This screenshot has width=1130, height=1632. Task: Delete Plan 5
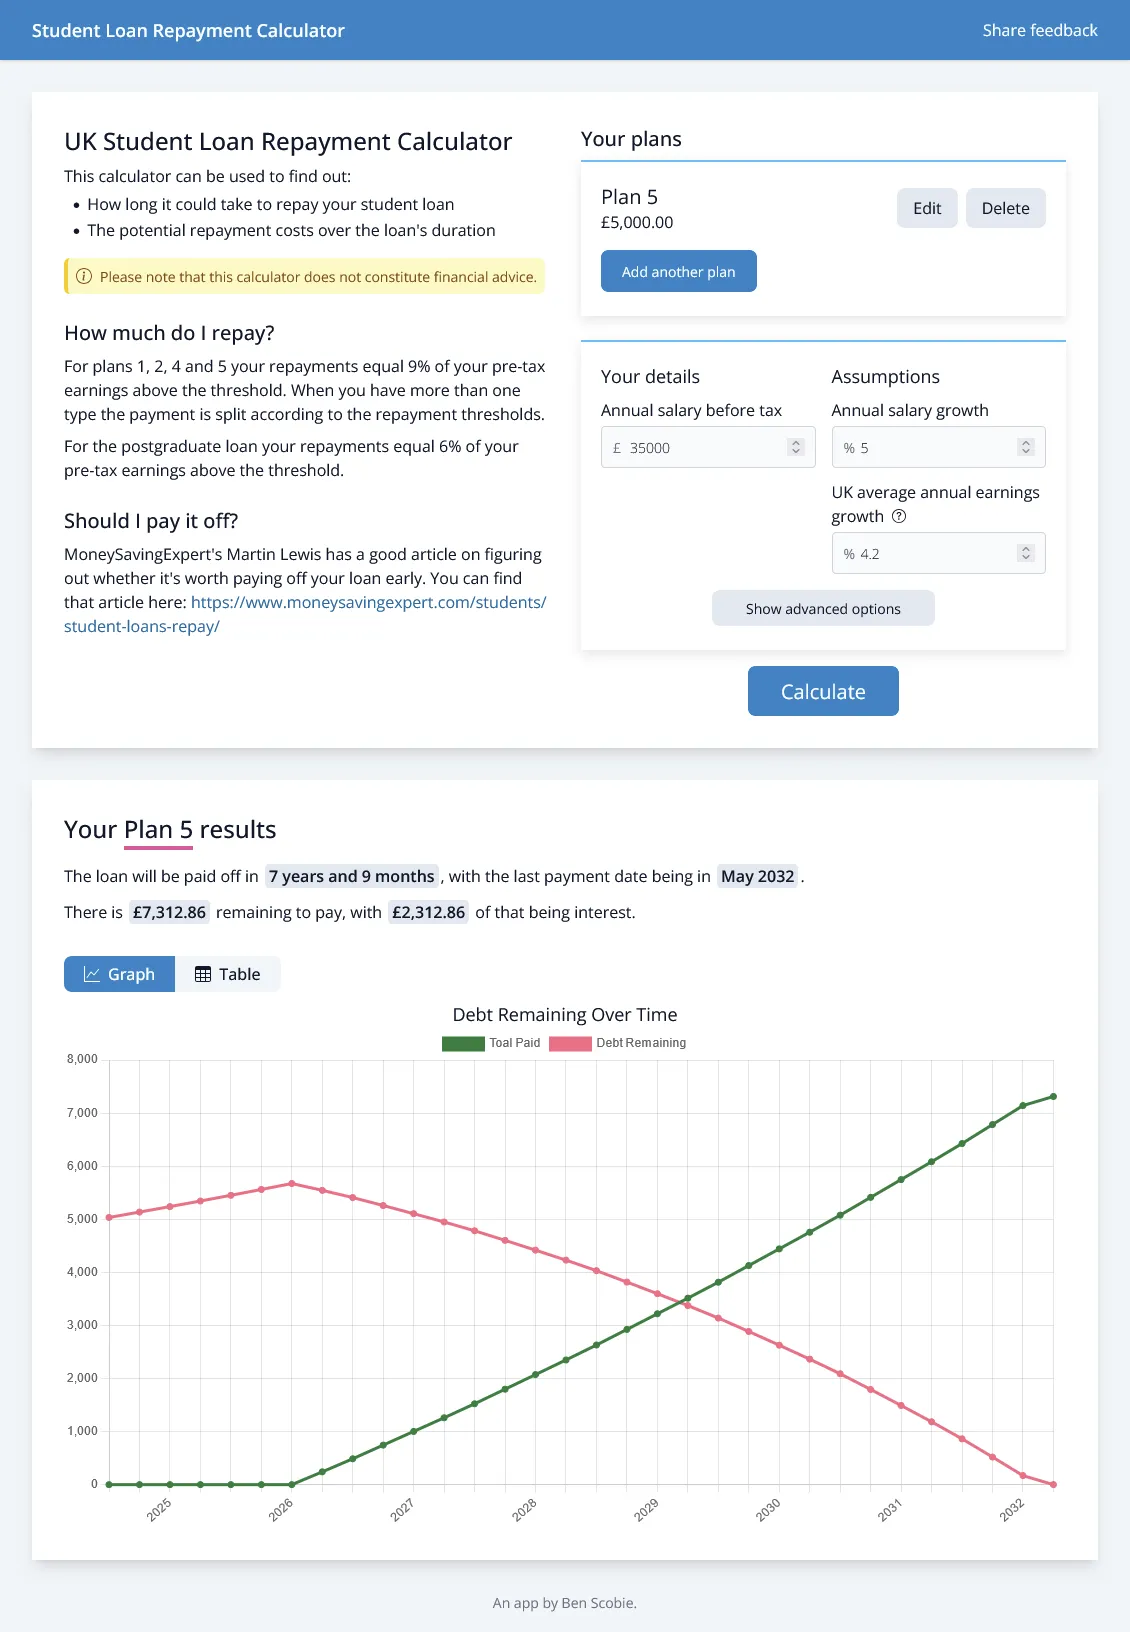[1005, 208]
